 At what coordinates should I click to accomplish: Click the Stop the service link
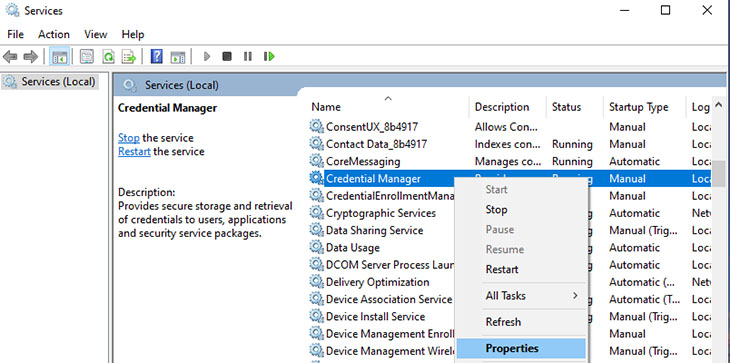[x=128, y=138]
